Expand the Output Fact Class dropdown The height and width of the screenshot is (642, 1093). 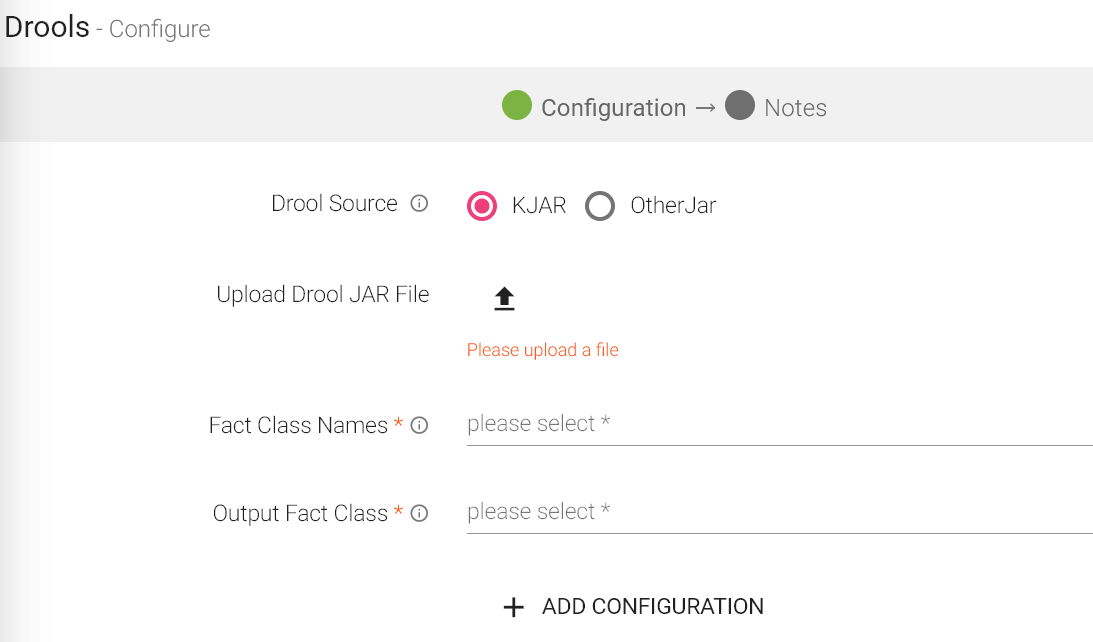coord(779,512)
